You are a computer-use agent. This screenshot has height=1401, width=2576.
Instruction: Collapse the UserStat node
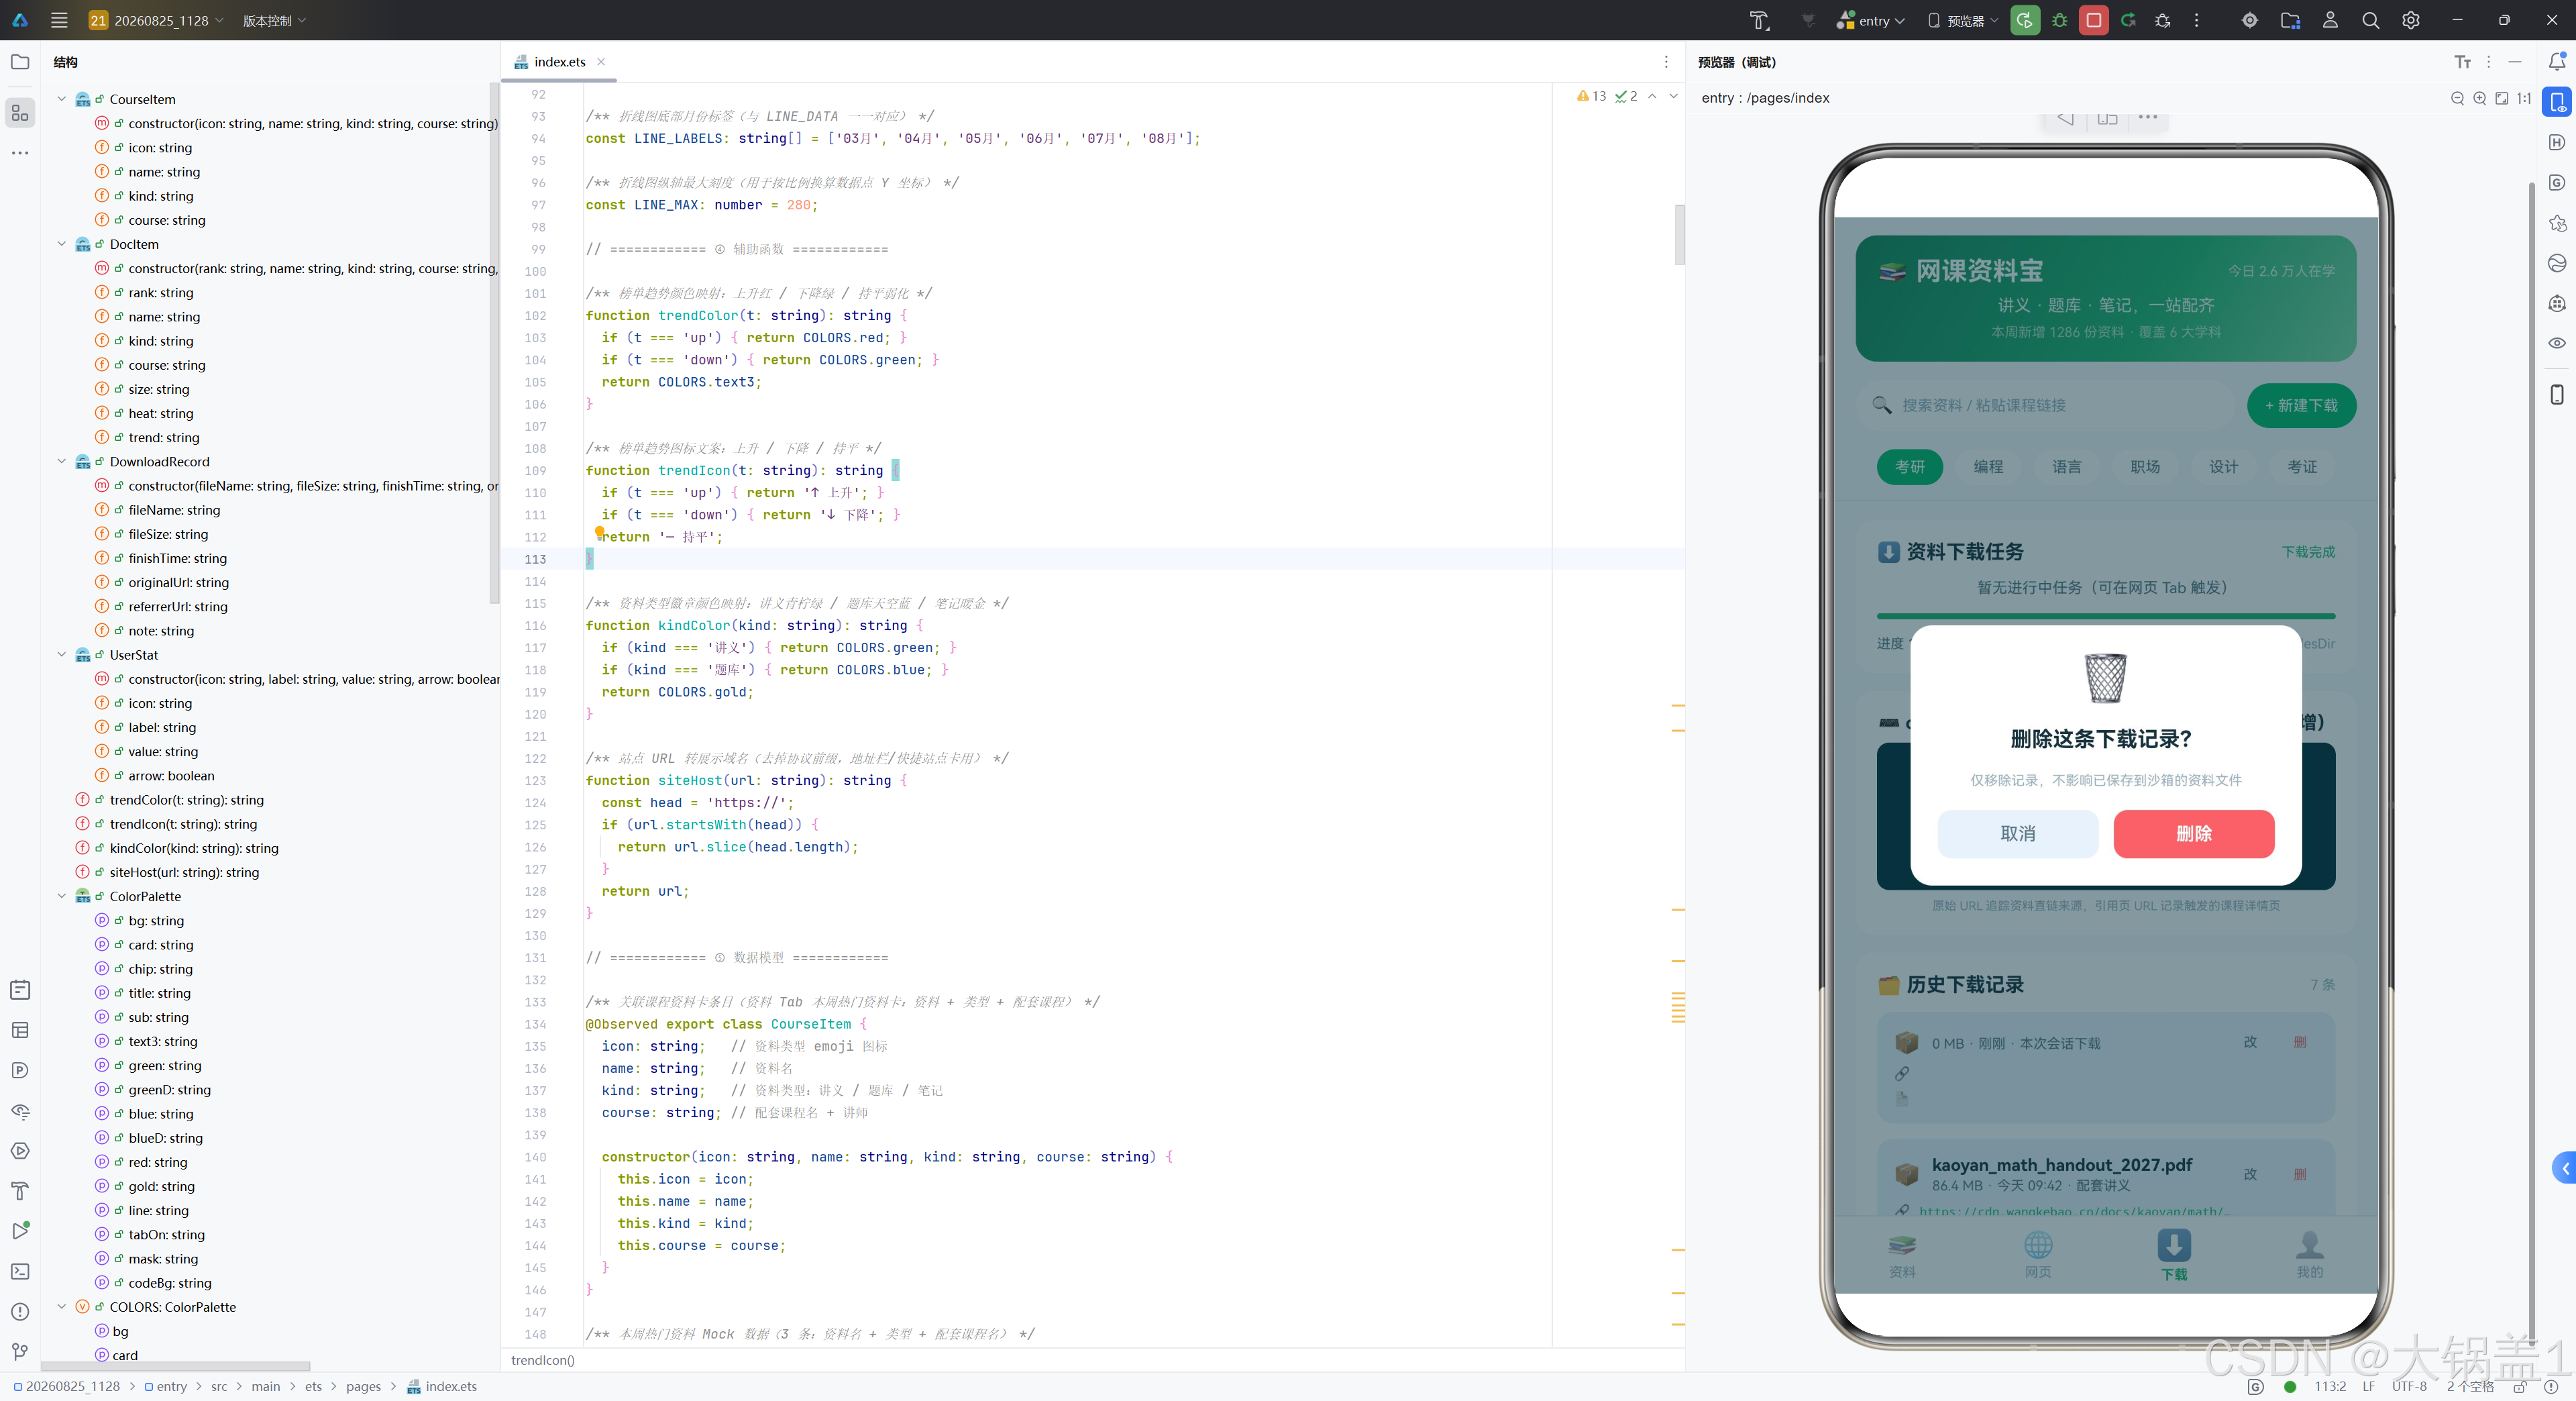click(62, 654)
